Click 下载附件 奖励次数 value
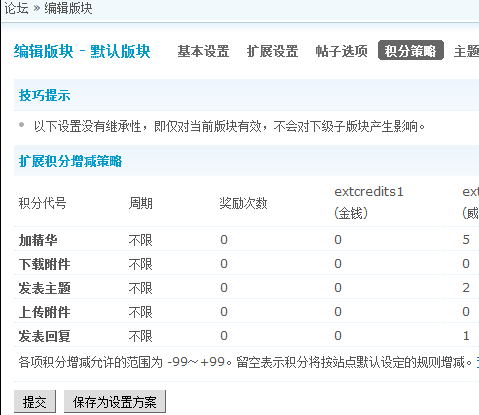Image resolution: width=479 pixels, height=415 pixels. pyautogui.click(x=224, y=264)
